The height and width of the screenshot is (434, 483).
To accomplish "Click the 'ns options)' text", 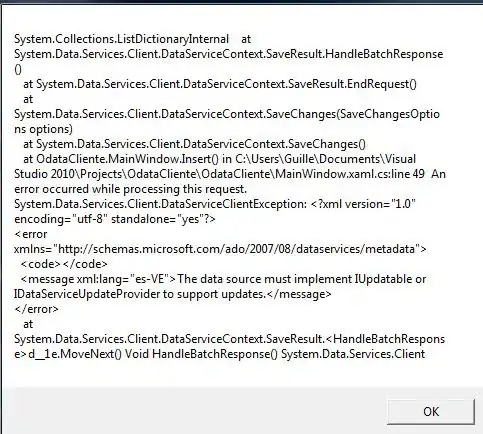I will pos(43,129).
